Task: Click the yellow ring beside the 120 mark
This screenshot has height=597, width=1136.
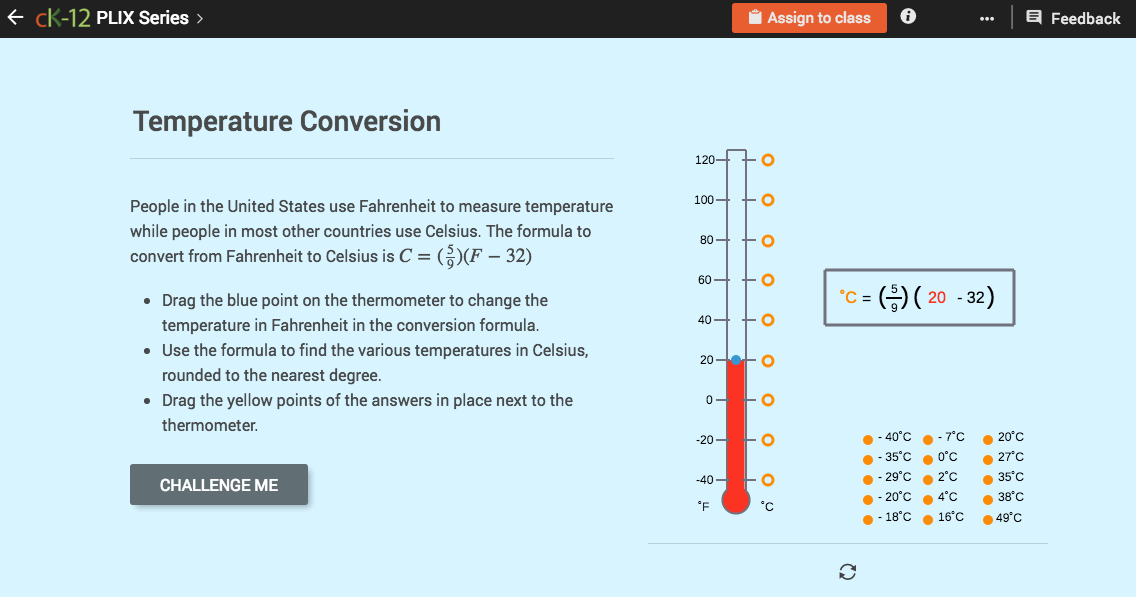Action: click(767, 159)
